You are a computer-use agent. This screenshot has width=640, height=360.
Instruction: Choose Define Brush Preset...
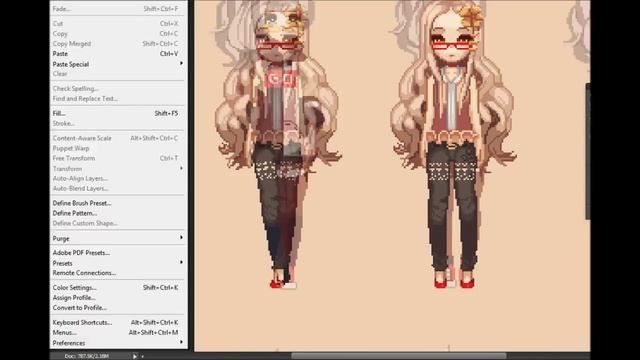tap(118, 203)
